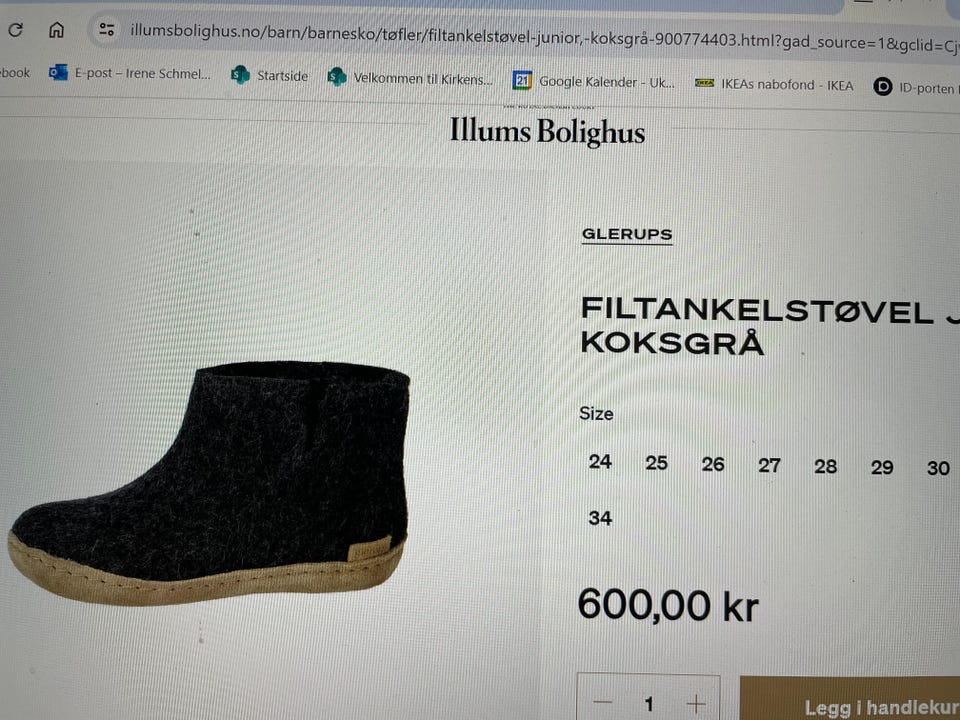Open the ID-porten bookmark
960x720 pixels.
tap(915, 88)
